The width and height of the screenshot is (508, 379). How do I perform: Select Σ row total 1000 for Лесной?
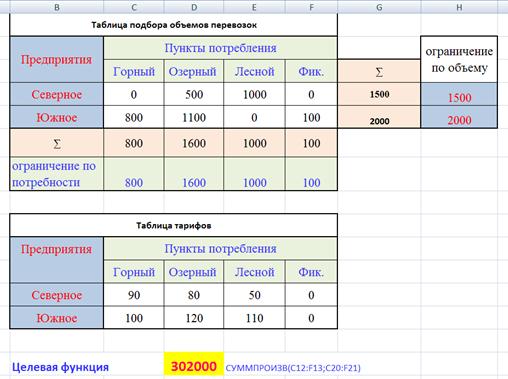click(x=254, y=143)
